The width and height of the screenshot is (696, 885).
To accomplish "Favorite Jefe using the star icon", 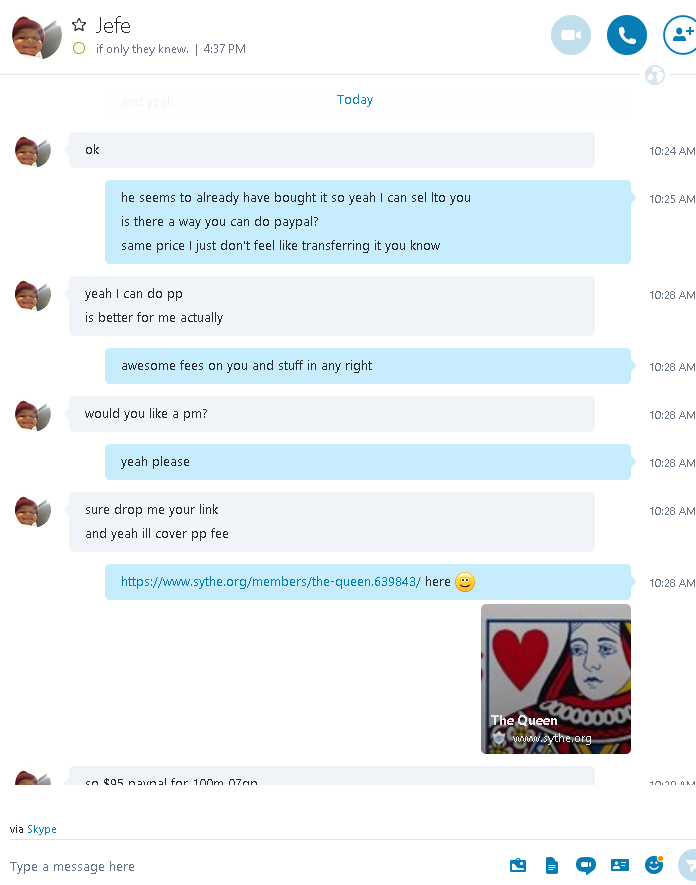I will point(79,25).
